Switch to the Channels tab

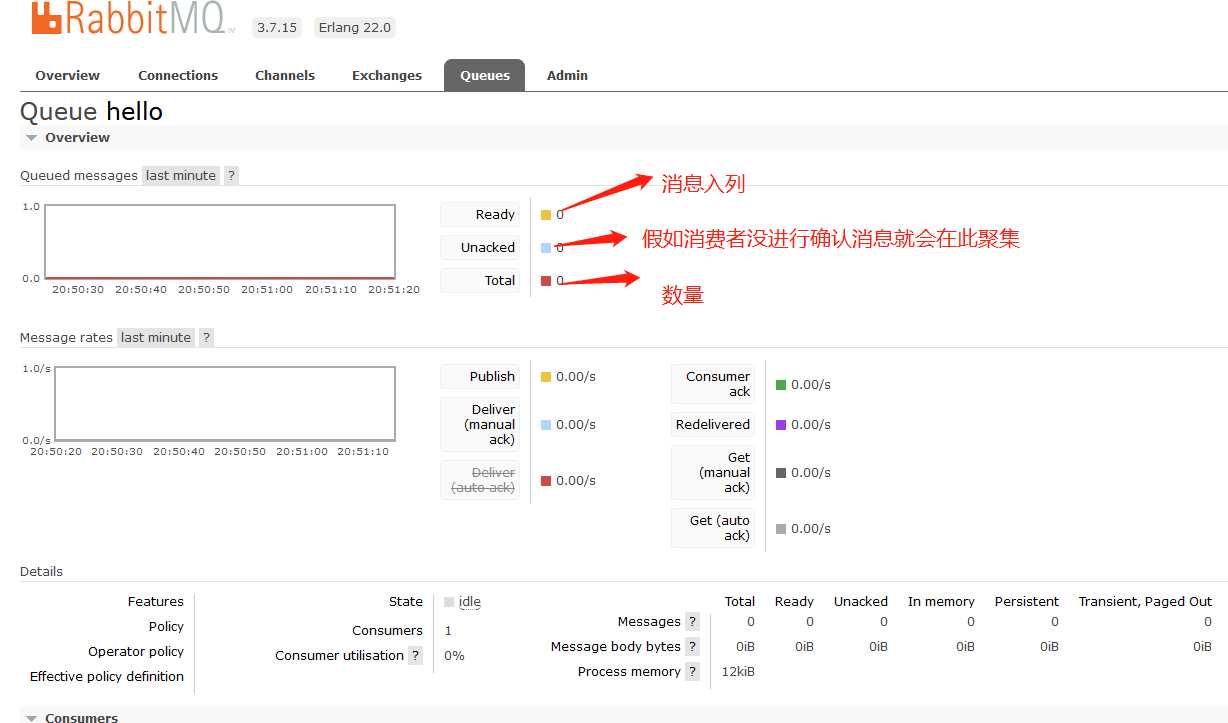tap(285, 75)
